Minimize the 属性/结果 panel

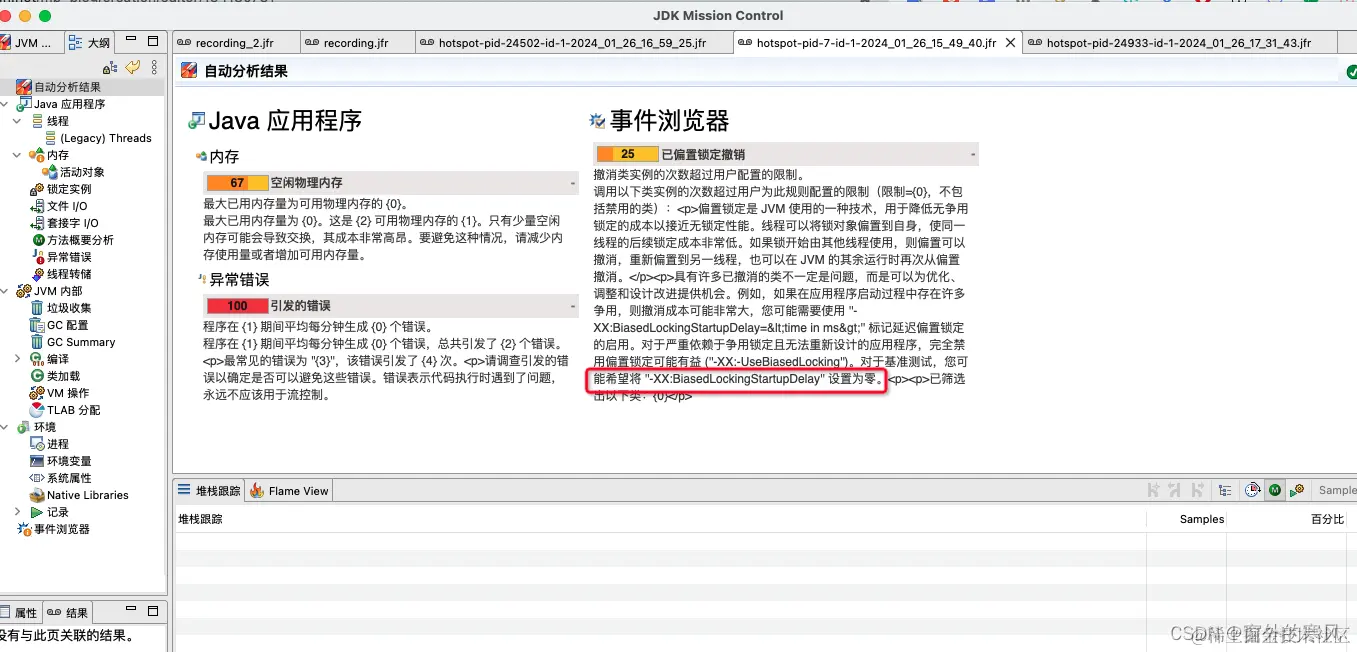click(x=131, y=610)
